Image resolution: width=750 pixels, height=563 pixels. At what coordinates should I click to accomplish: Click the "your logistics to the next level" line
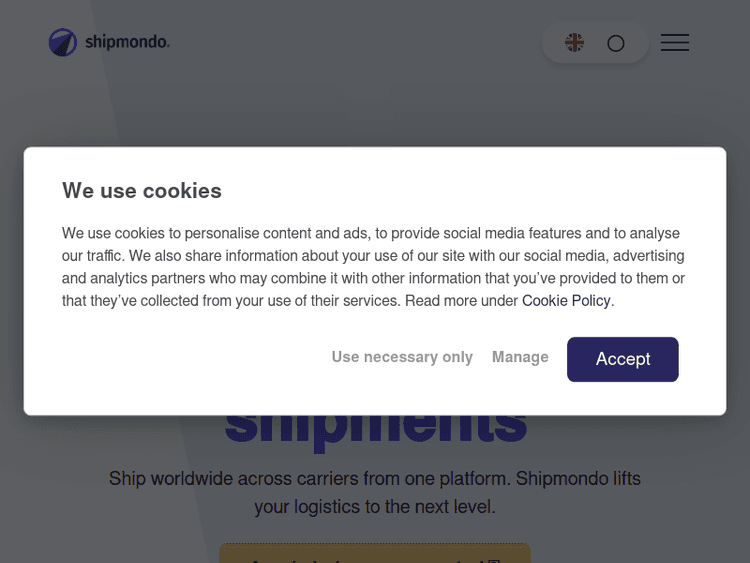(375, 507)
